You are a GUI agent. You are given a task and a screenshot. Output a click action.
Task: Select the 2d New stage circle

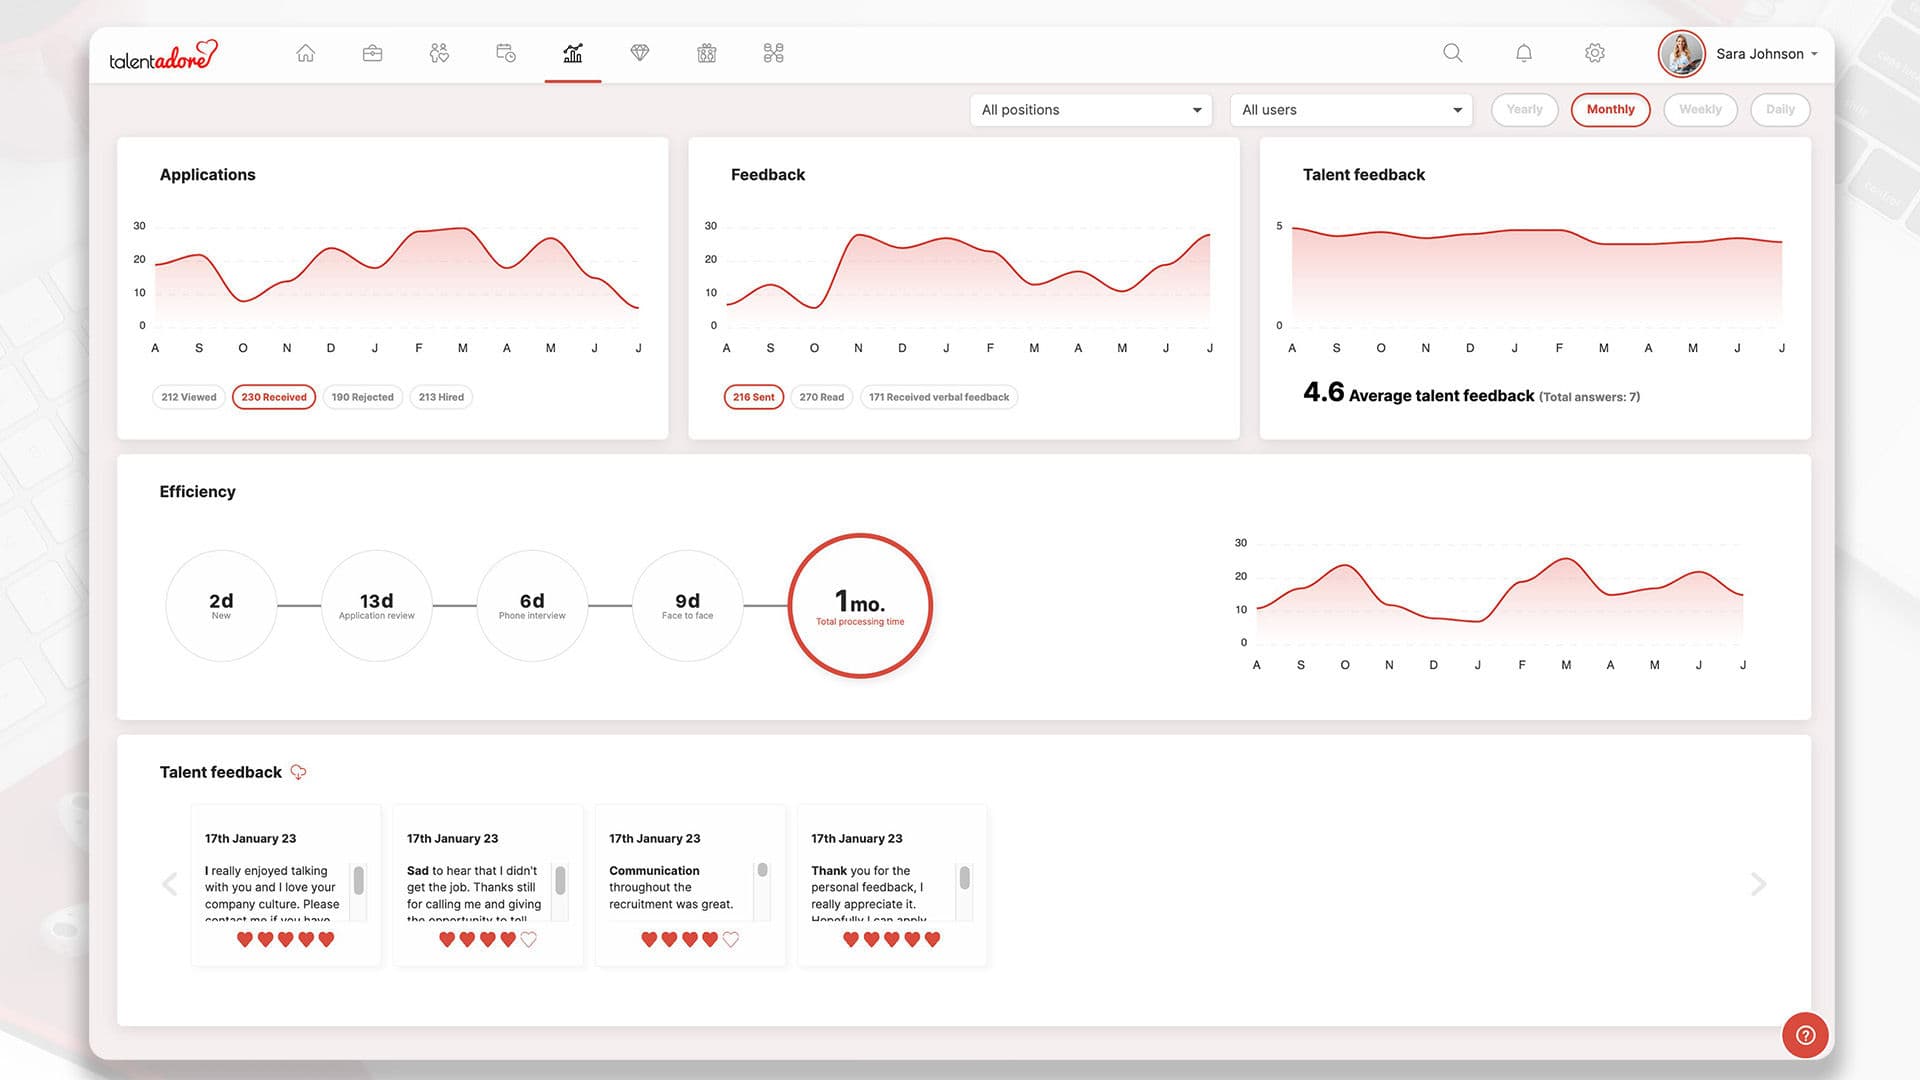pyautogui.click(x=221, y=605)
